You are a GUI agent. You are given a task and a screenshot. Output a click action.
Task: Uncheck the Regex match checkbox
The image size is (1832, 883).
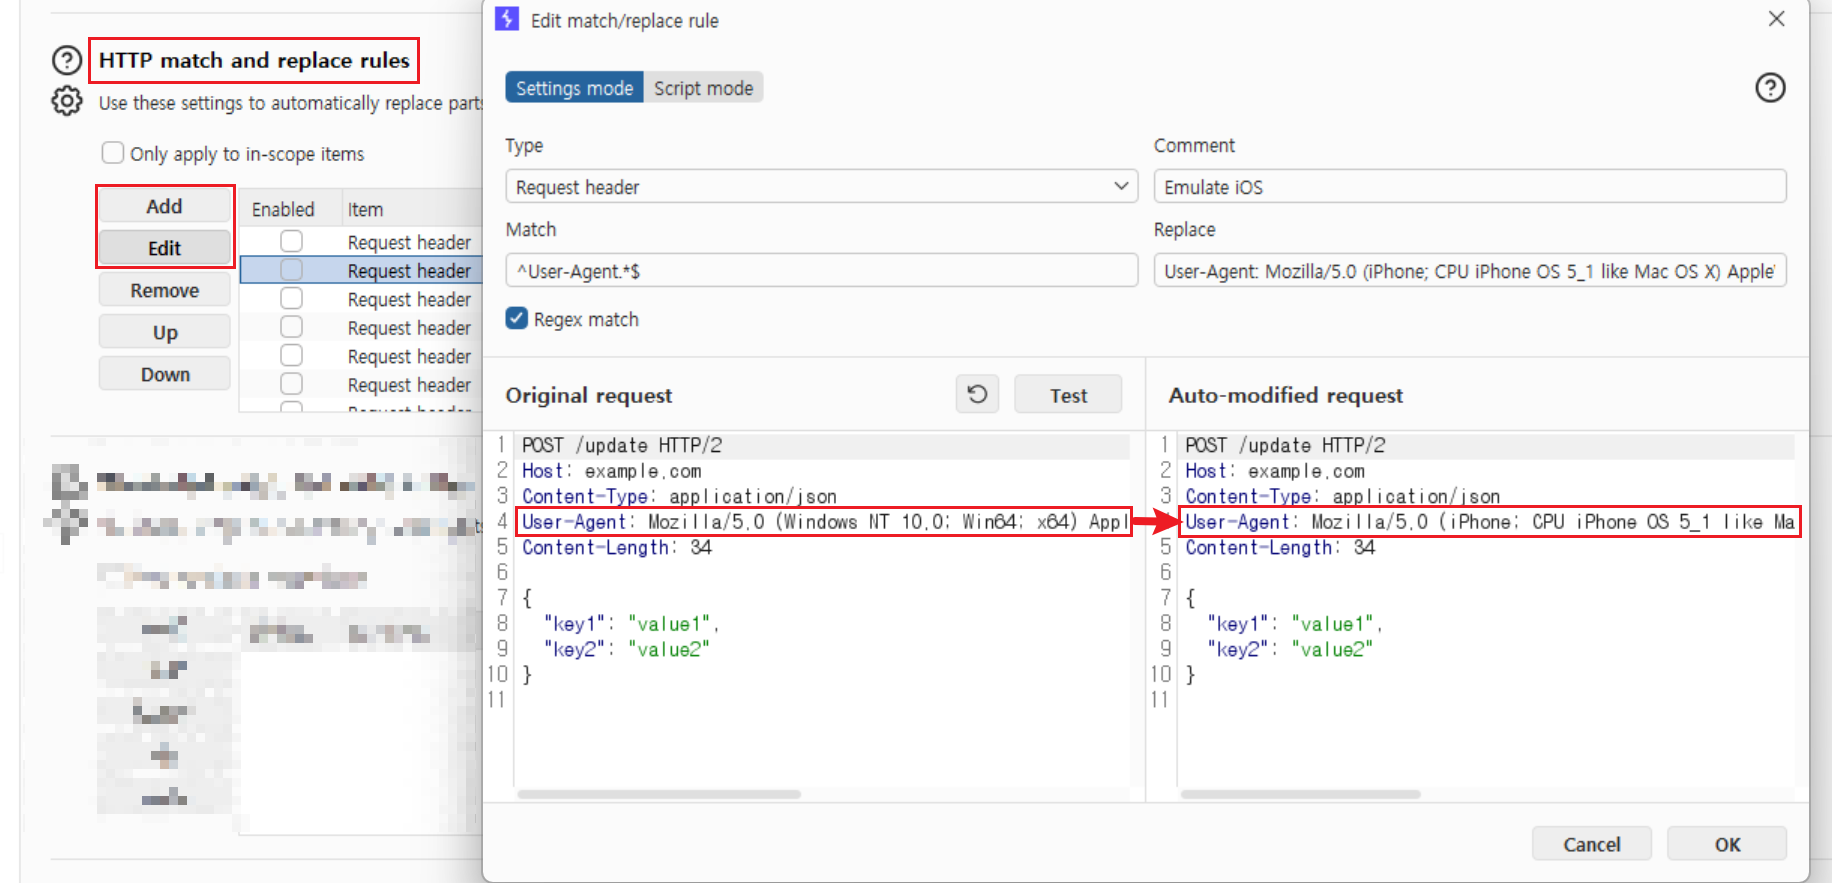point(517,318)
